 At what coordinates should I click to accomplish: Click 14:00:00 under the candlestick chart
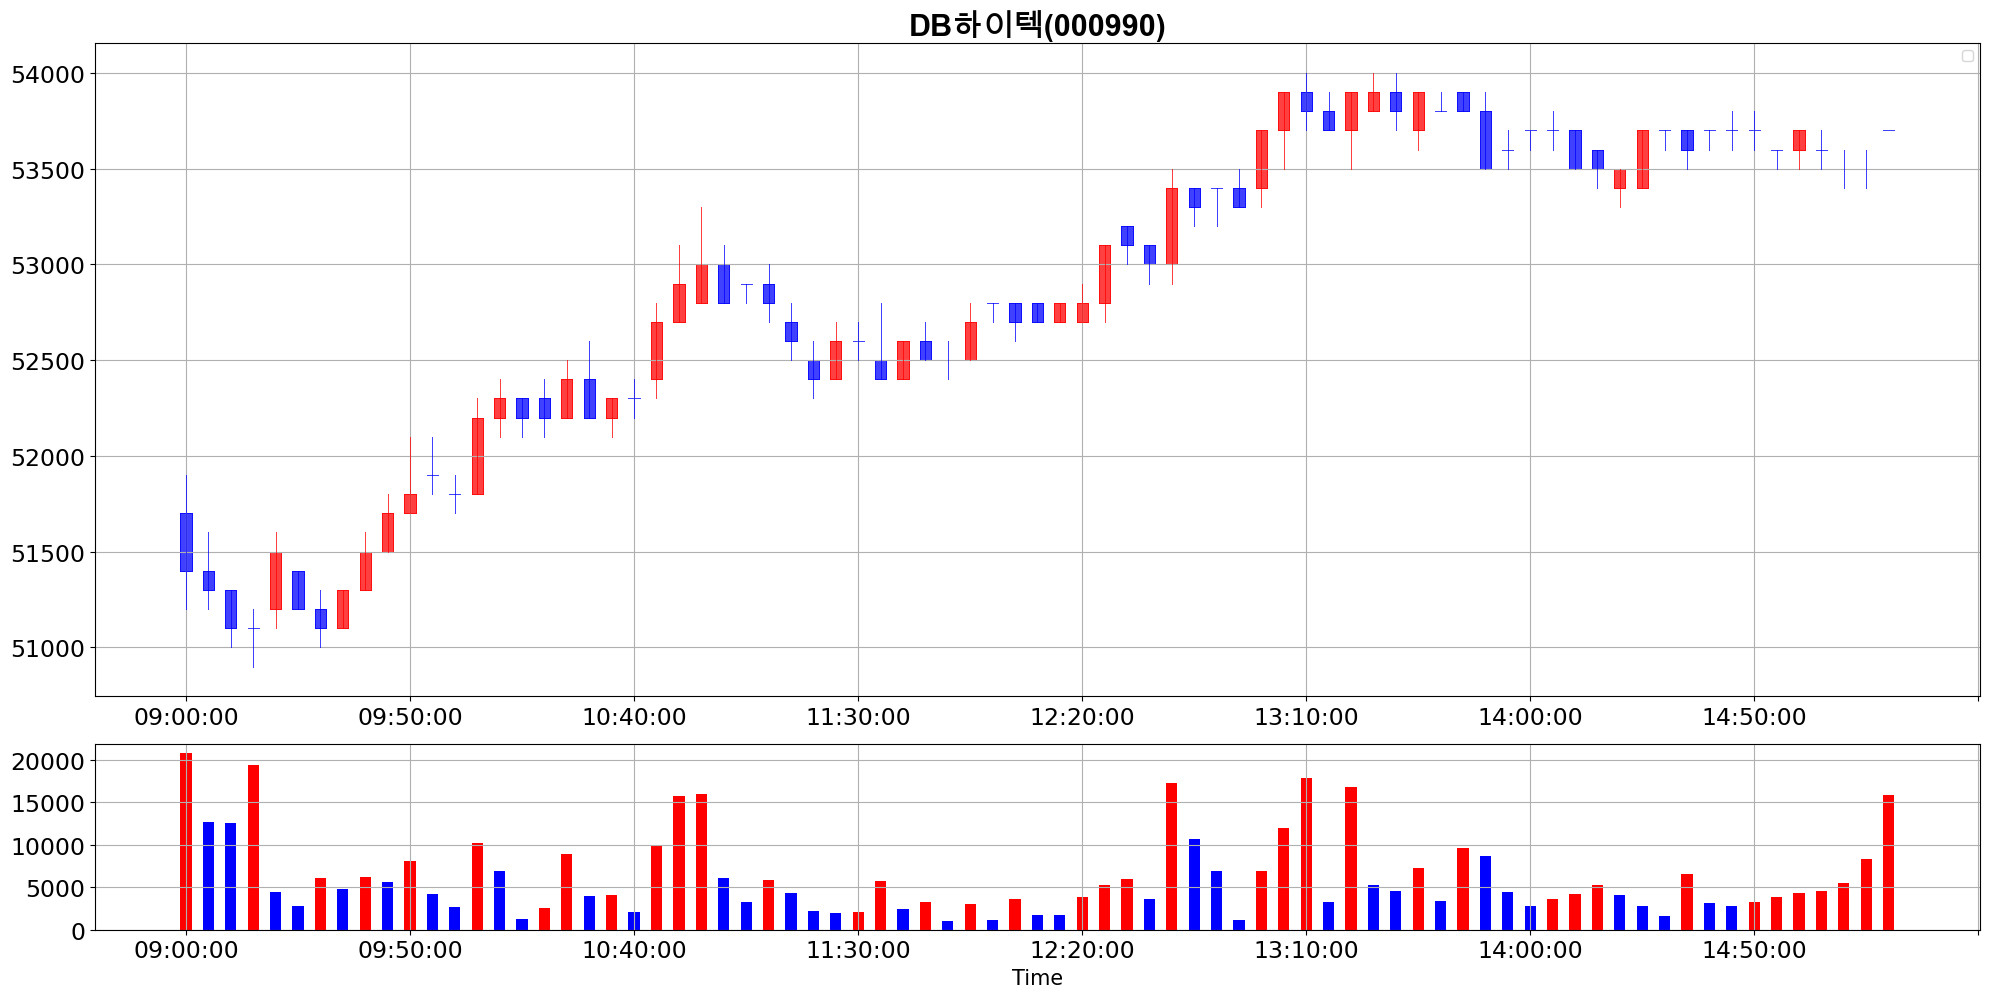coord(1530,717)
